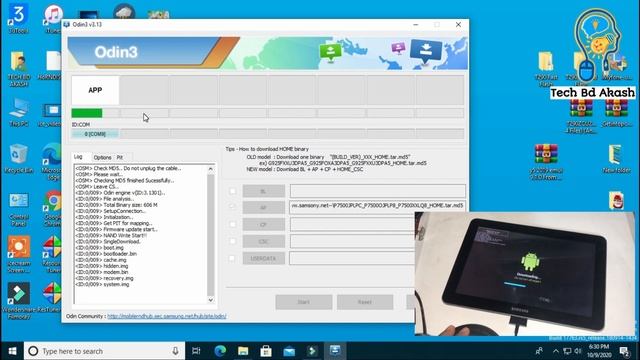Image resolution: width=640 pixels, height=360 pixels.
Task: Tick the BL checkbox
Action: click(232, 191)
